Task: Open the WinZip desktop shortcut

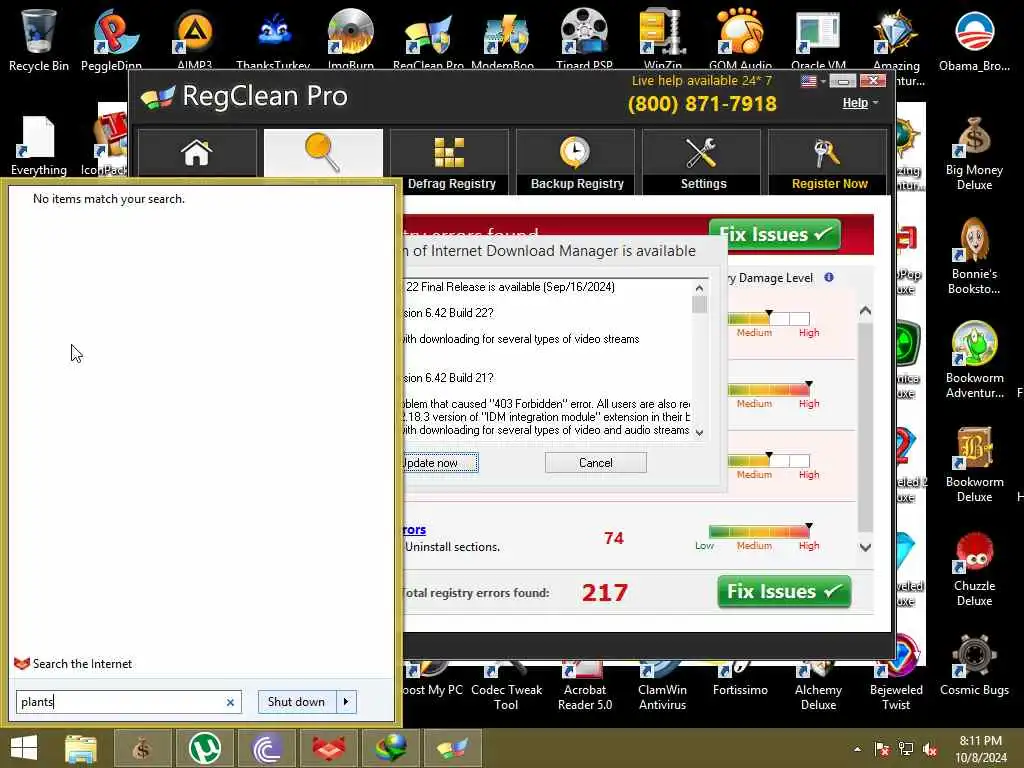Action: 662,39
